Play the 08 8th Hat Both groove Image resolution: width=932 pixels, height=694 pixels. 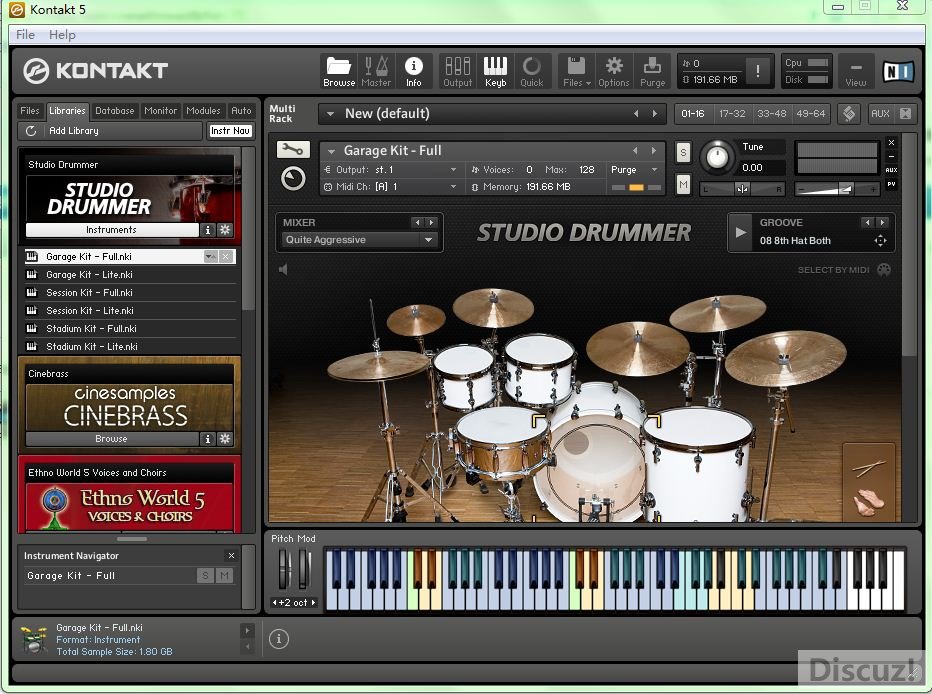pyautogui.click(x=740, y=232)
